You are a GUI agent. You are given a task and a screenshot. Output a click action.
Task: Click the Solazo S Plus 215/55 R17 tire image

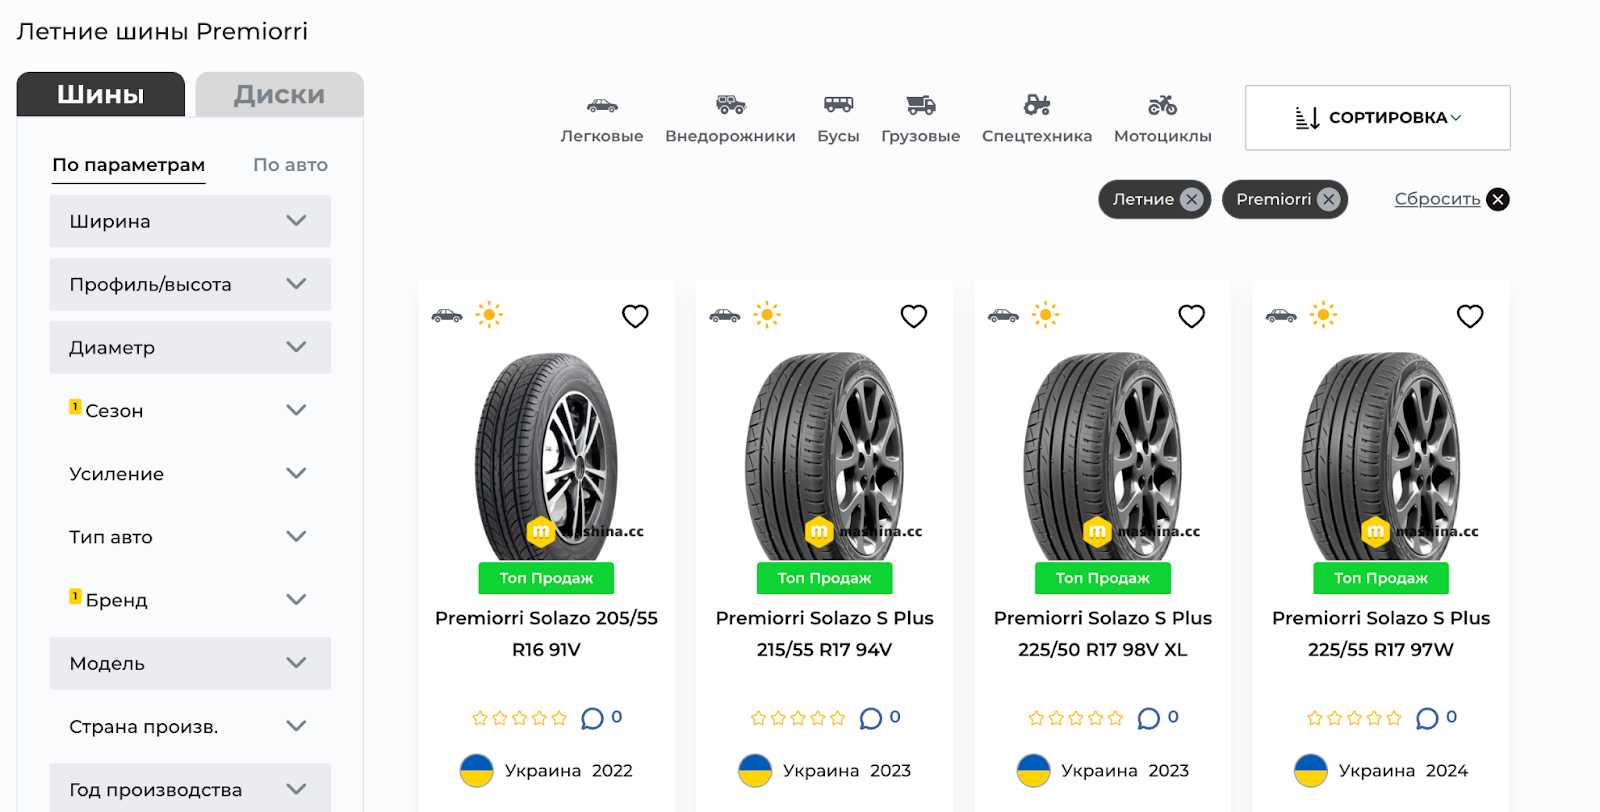(x=825, y=455)
